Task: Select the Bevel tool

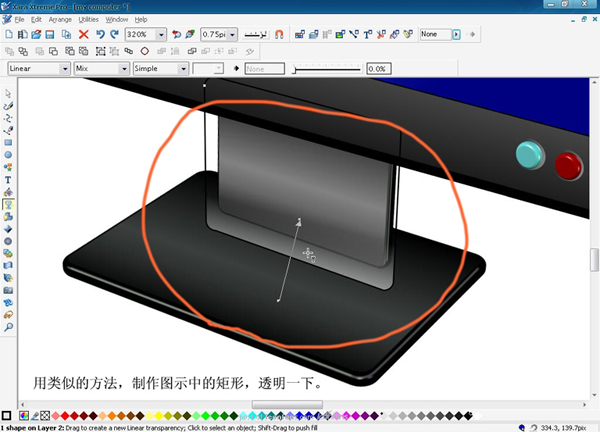Action: 8,229
